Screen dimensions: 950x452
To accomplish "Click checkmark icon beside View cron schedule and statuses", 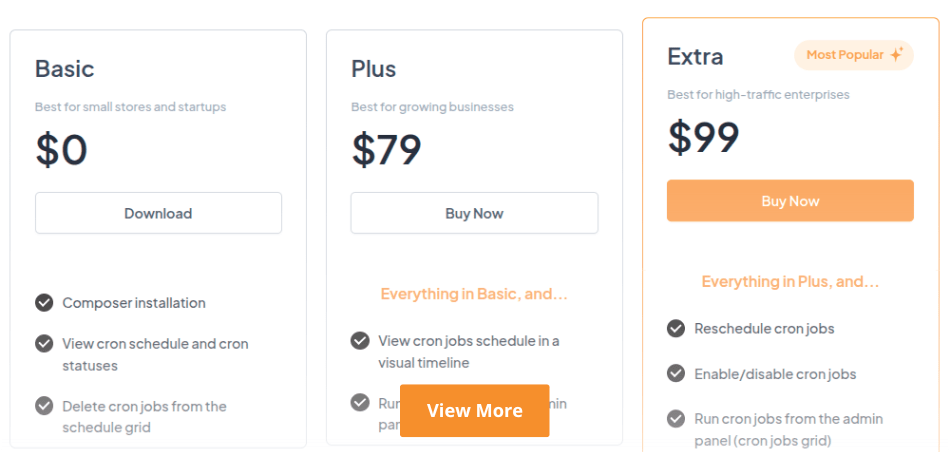I will [x=44, y=343].
